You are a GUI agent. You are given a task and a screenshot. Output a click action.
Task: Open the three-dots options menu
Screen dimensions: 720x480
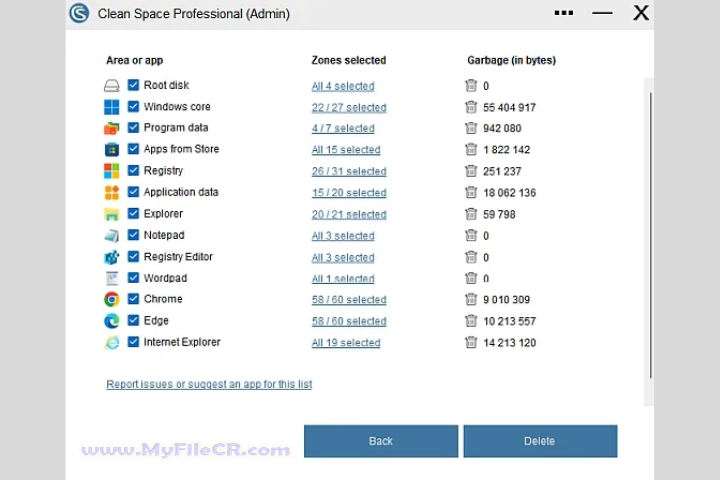563,13
